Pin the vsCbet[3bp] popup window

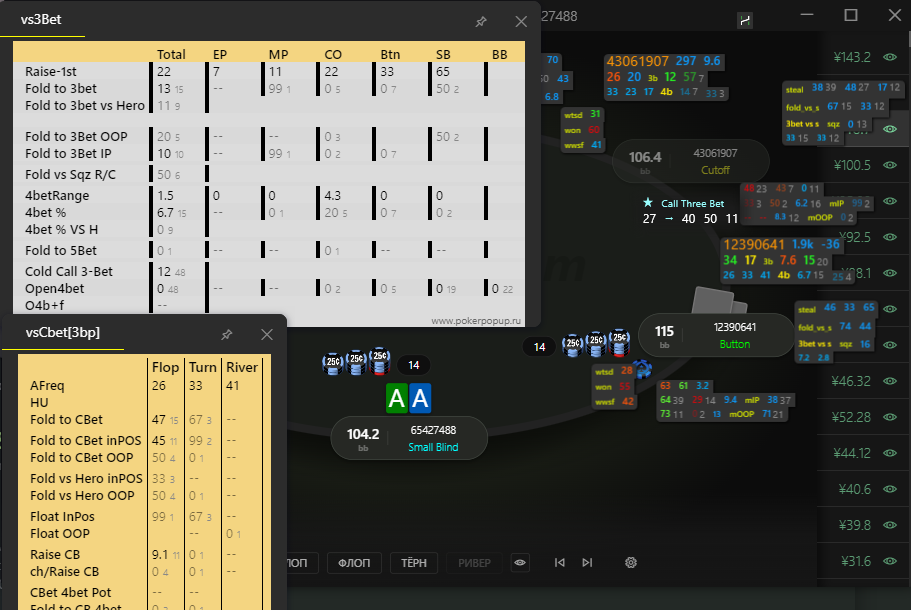pyautogui.click(x=227, y=335)
